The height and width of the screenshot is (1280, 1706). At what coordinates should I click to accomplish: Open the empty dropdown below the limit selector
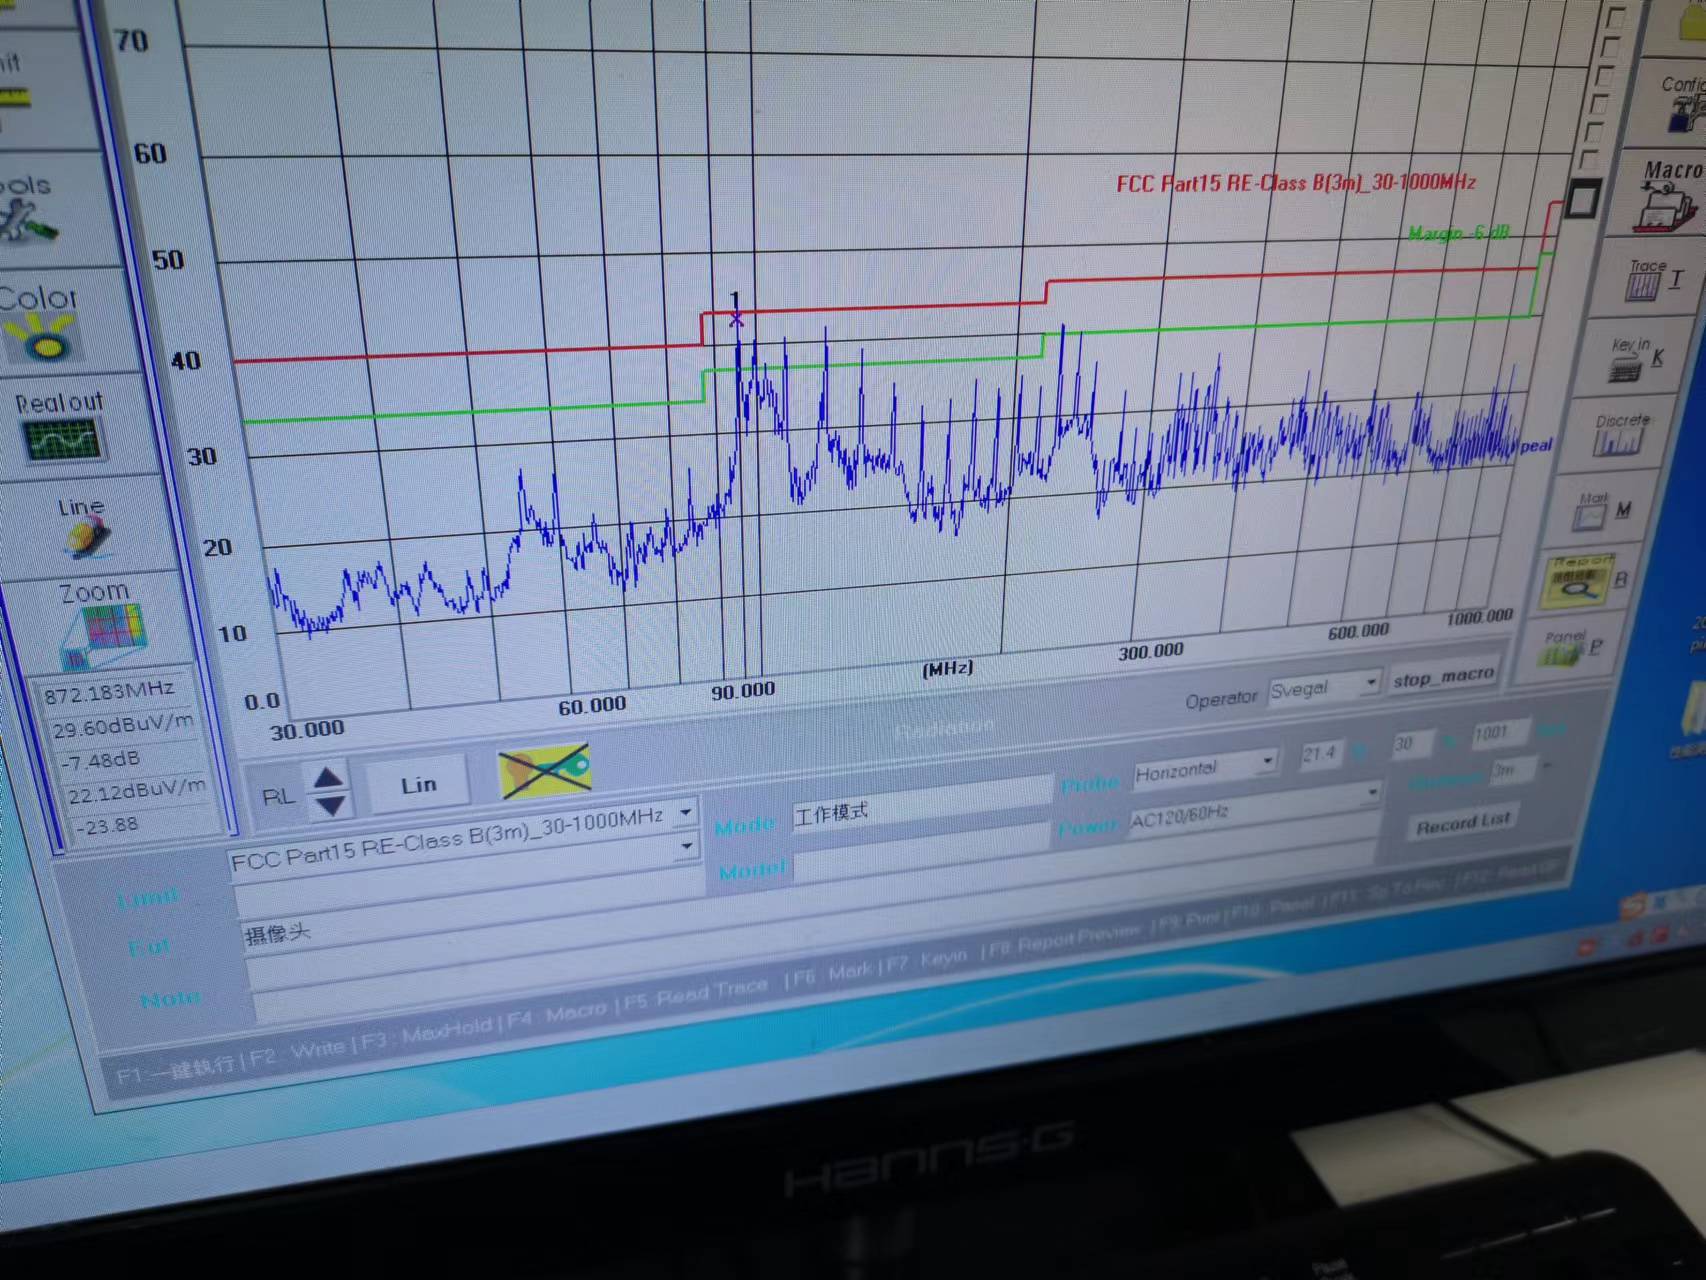[686, 847]
